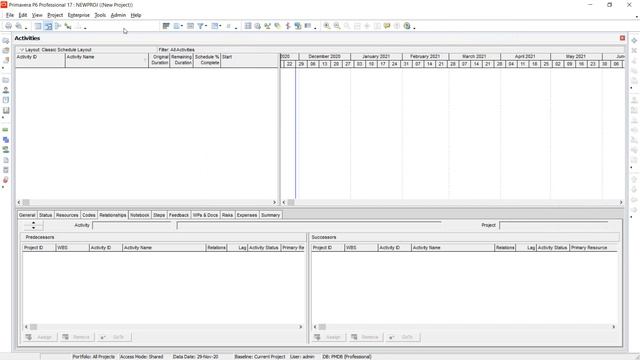Click the dollar-sign cost icon in the toolbar
The width and height of the screenshot is (640, 360).
pos(288,26)
